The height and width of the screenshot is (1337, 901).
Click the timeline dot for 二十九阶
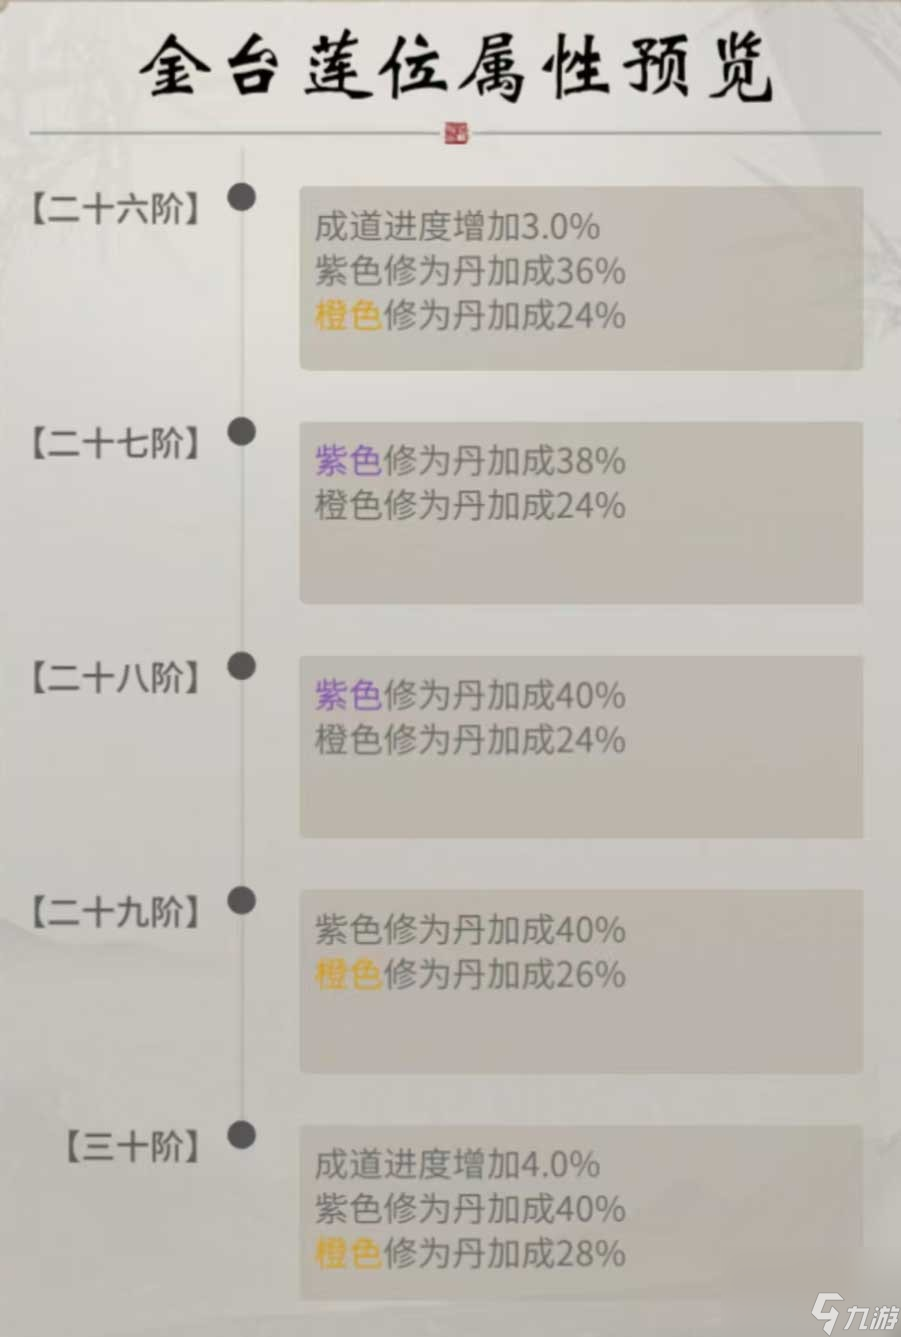241,901
